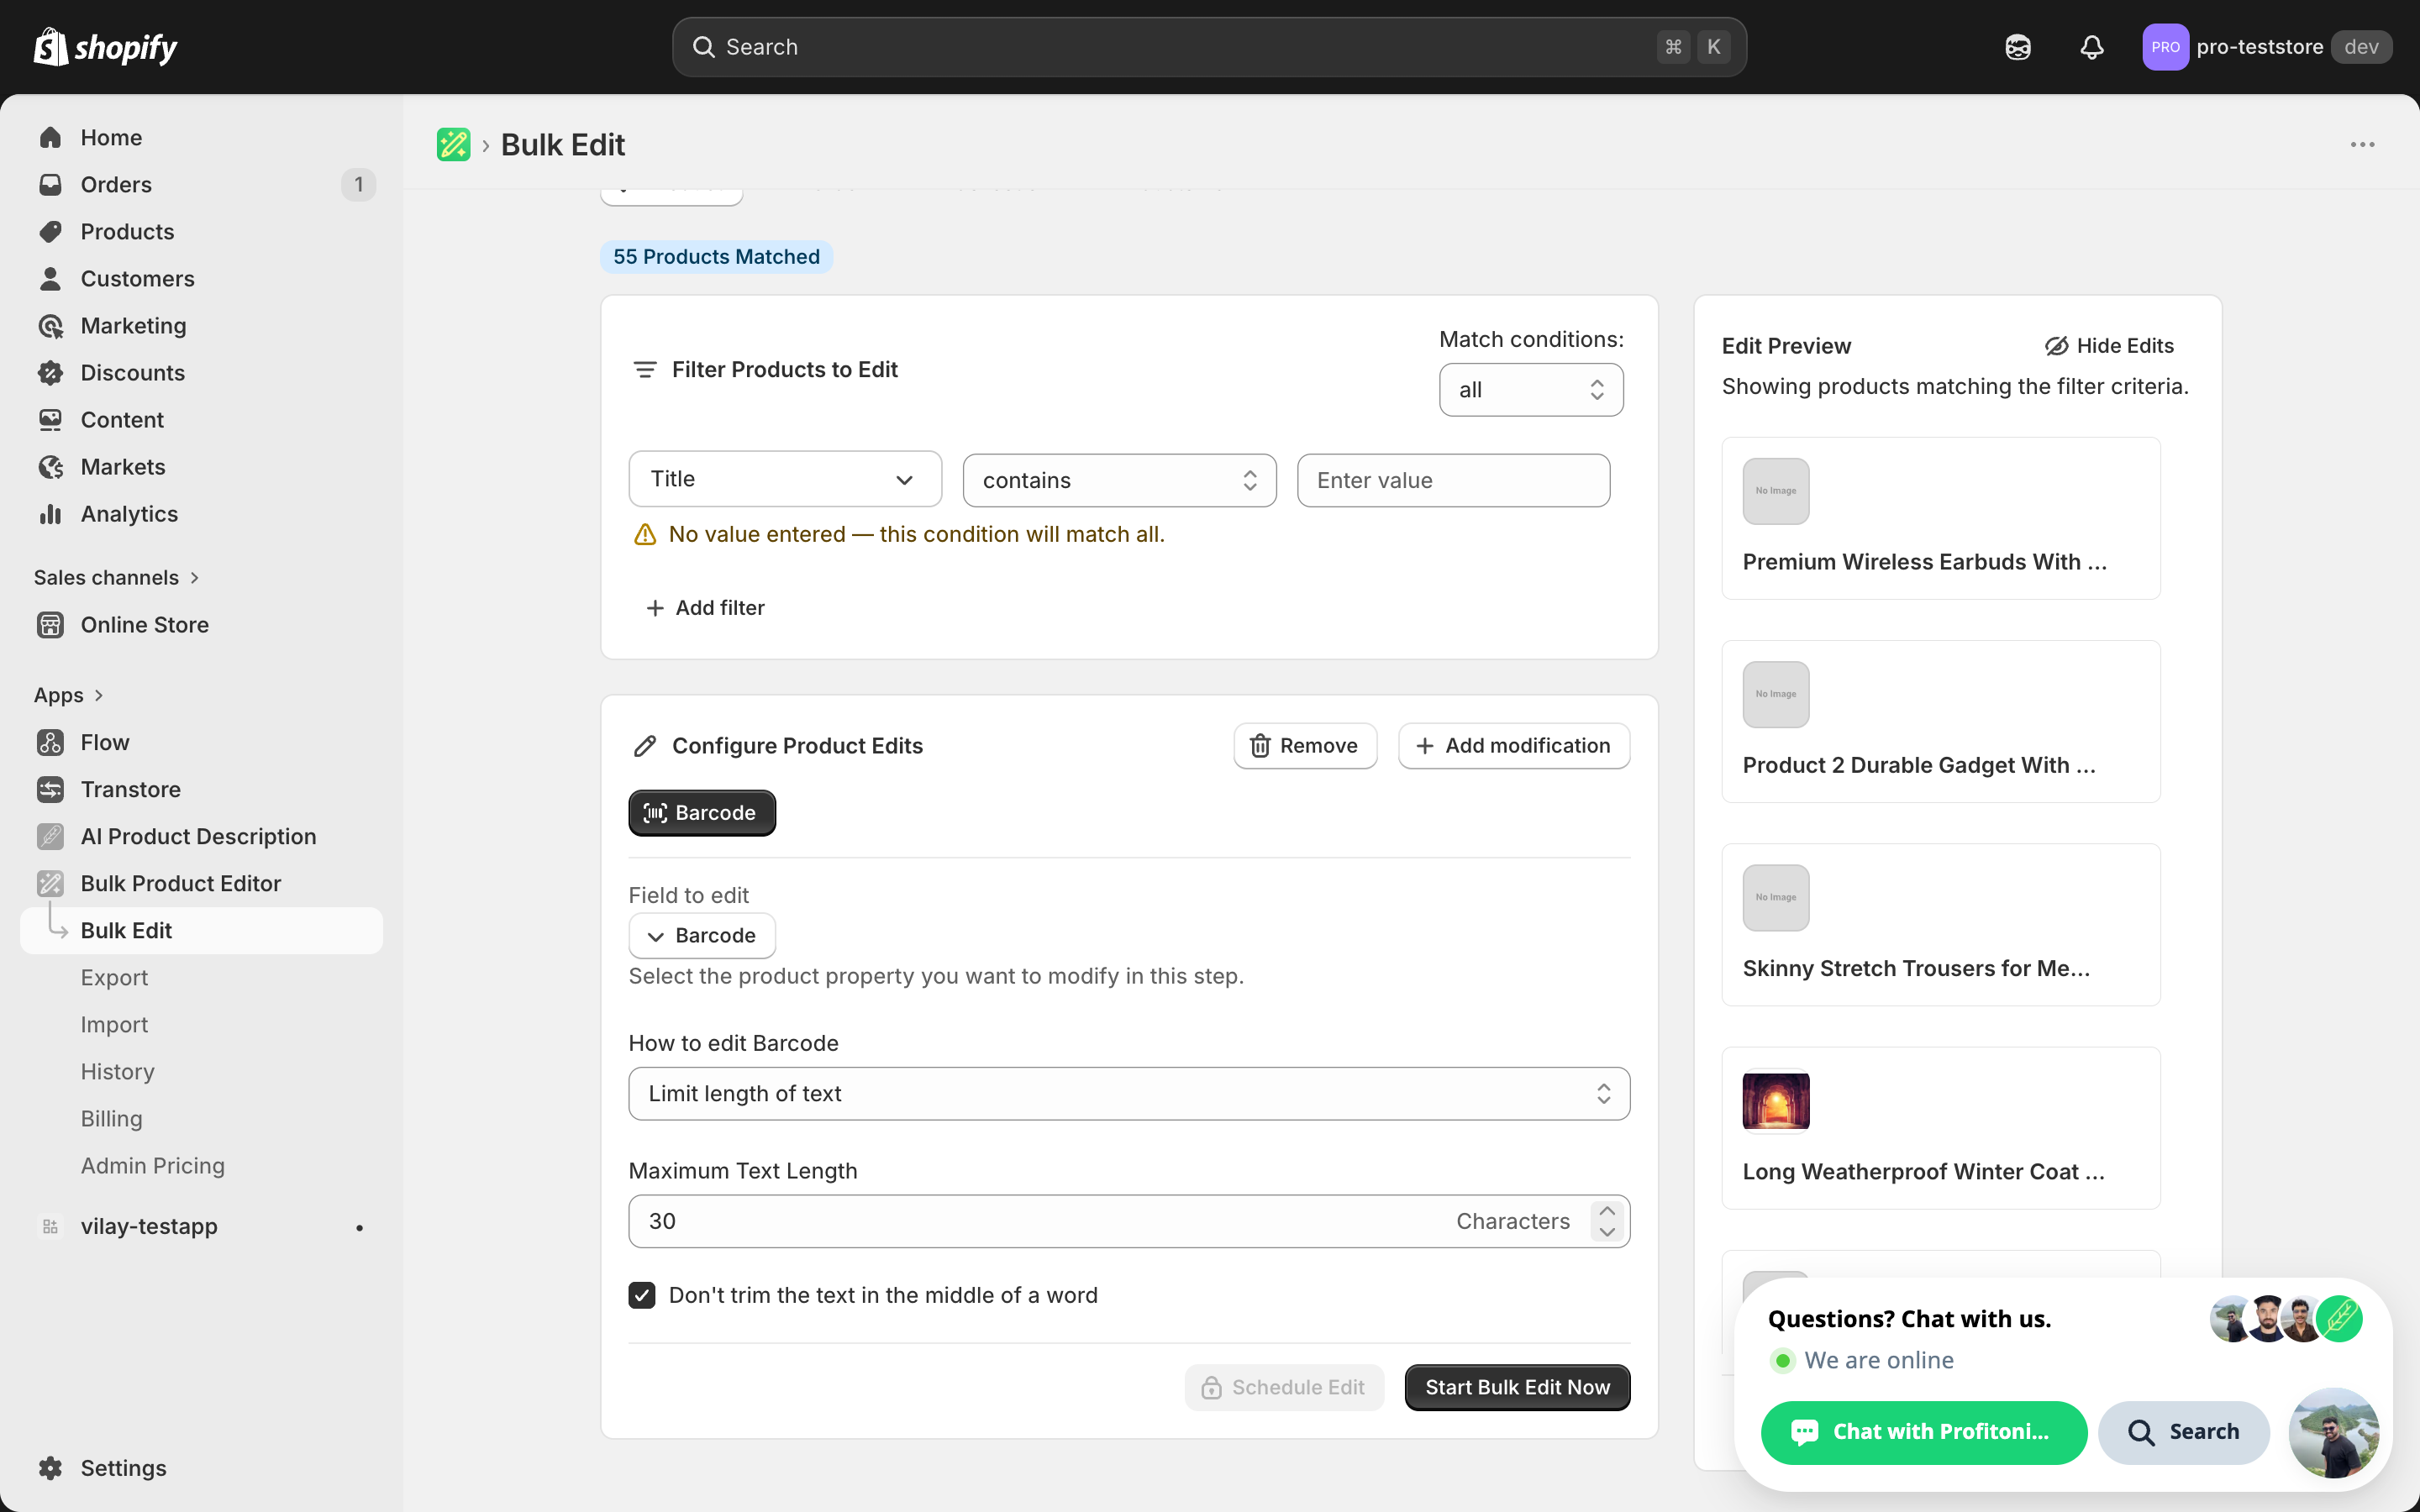Open the Flow app icon in sidebar

coord(50,742)
